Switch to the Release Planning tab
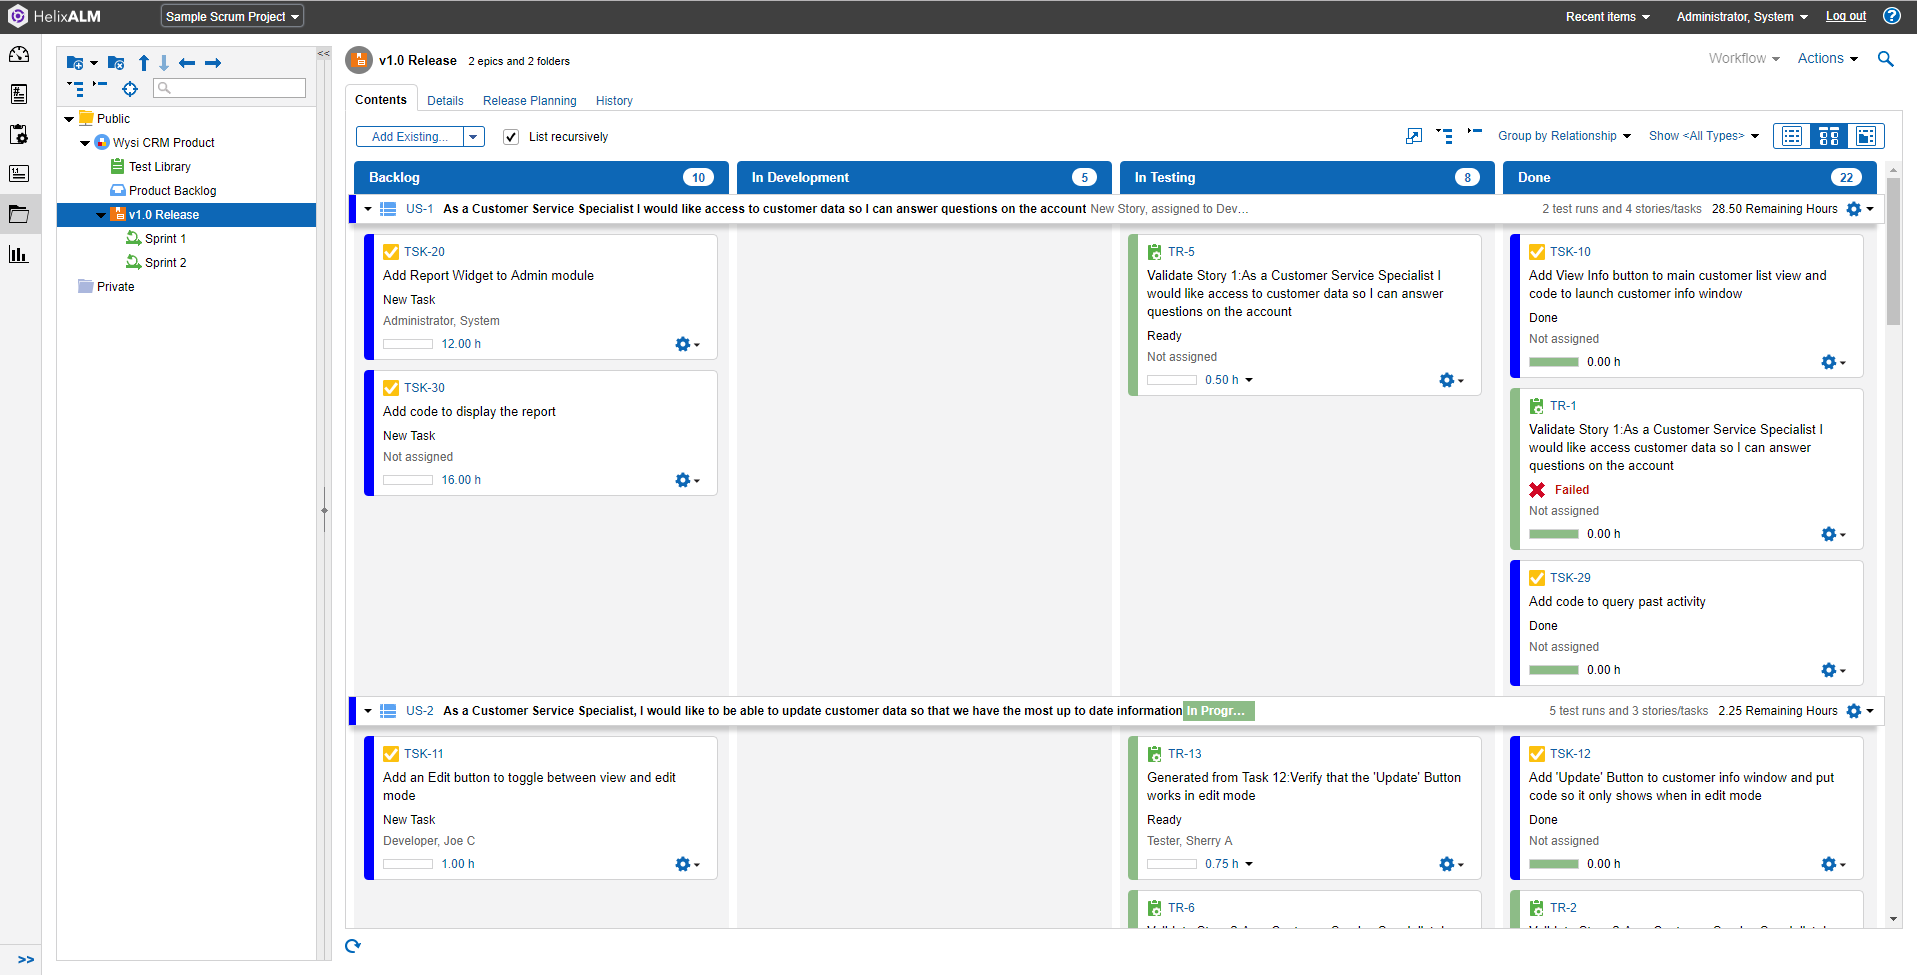Screen dimensions: 1917x975 pyautogui.click(x=529, y=101)
